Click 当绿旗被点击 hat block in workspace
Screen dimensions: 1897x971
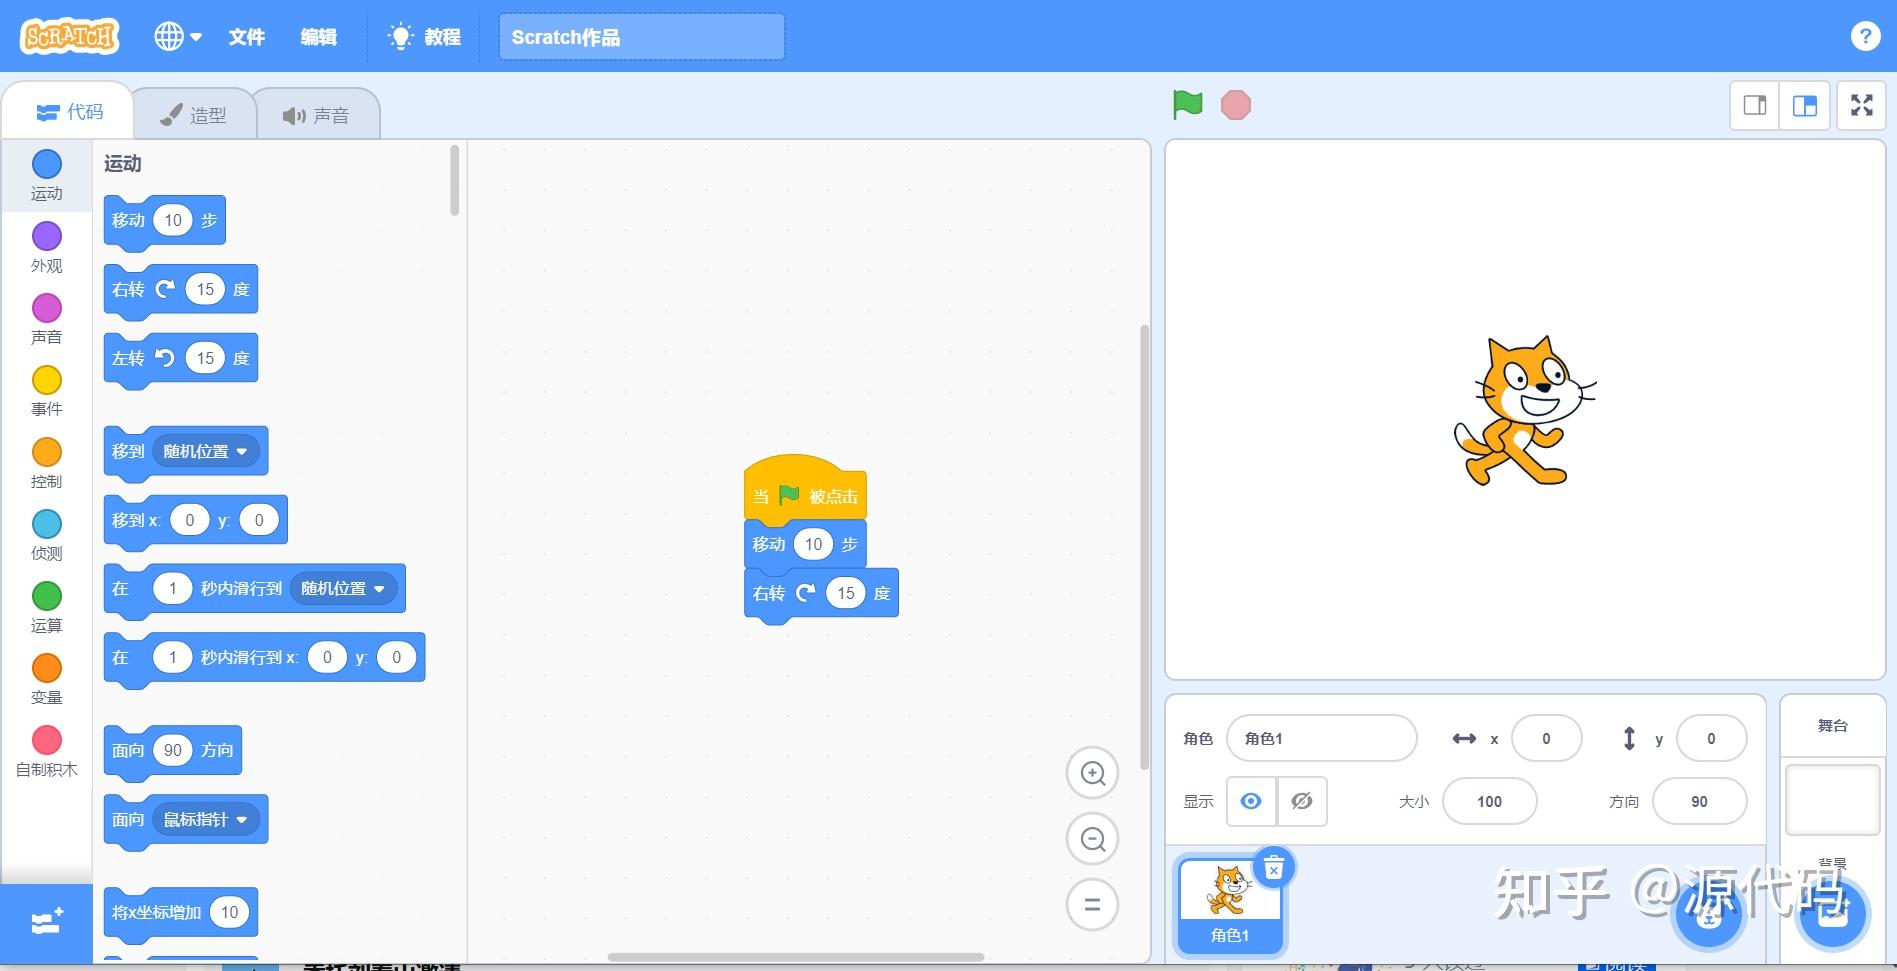coord(805,490)
